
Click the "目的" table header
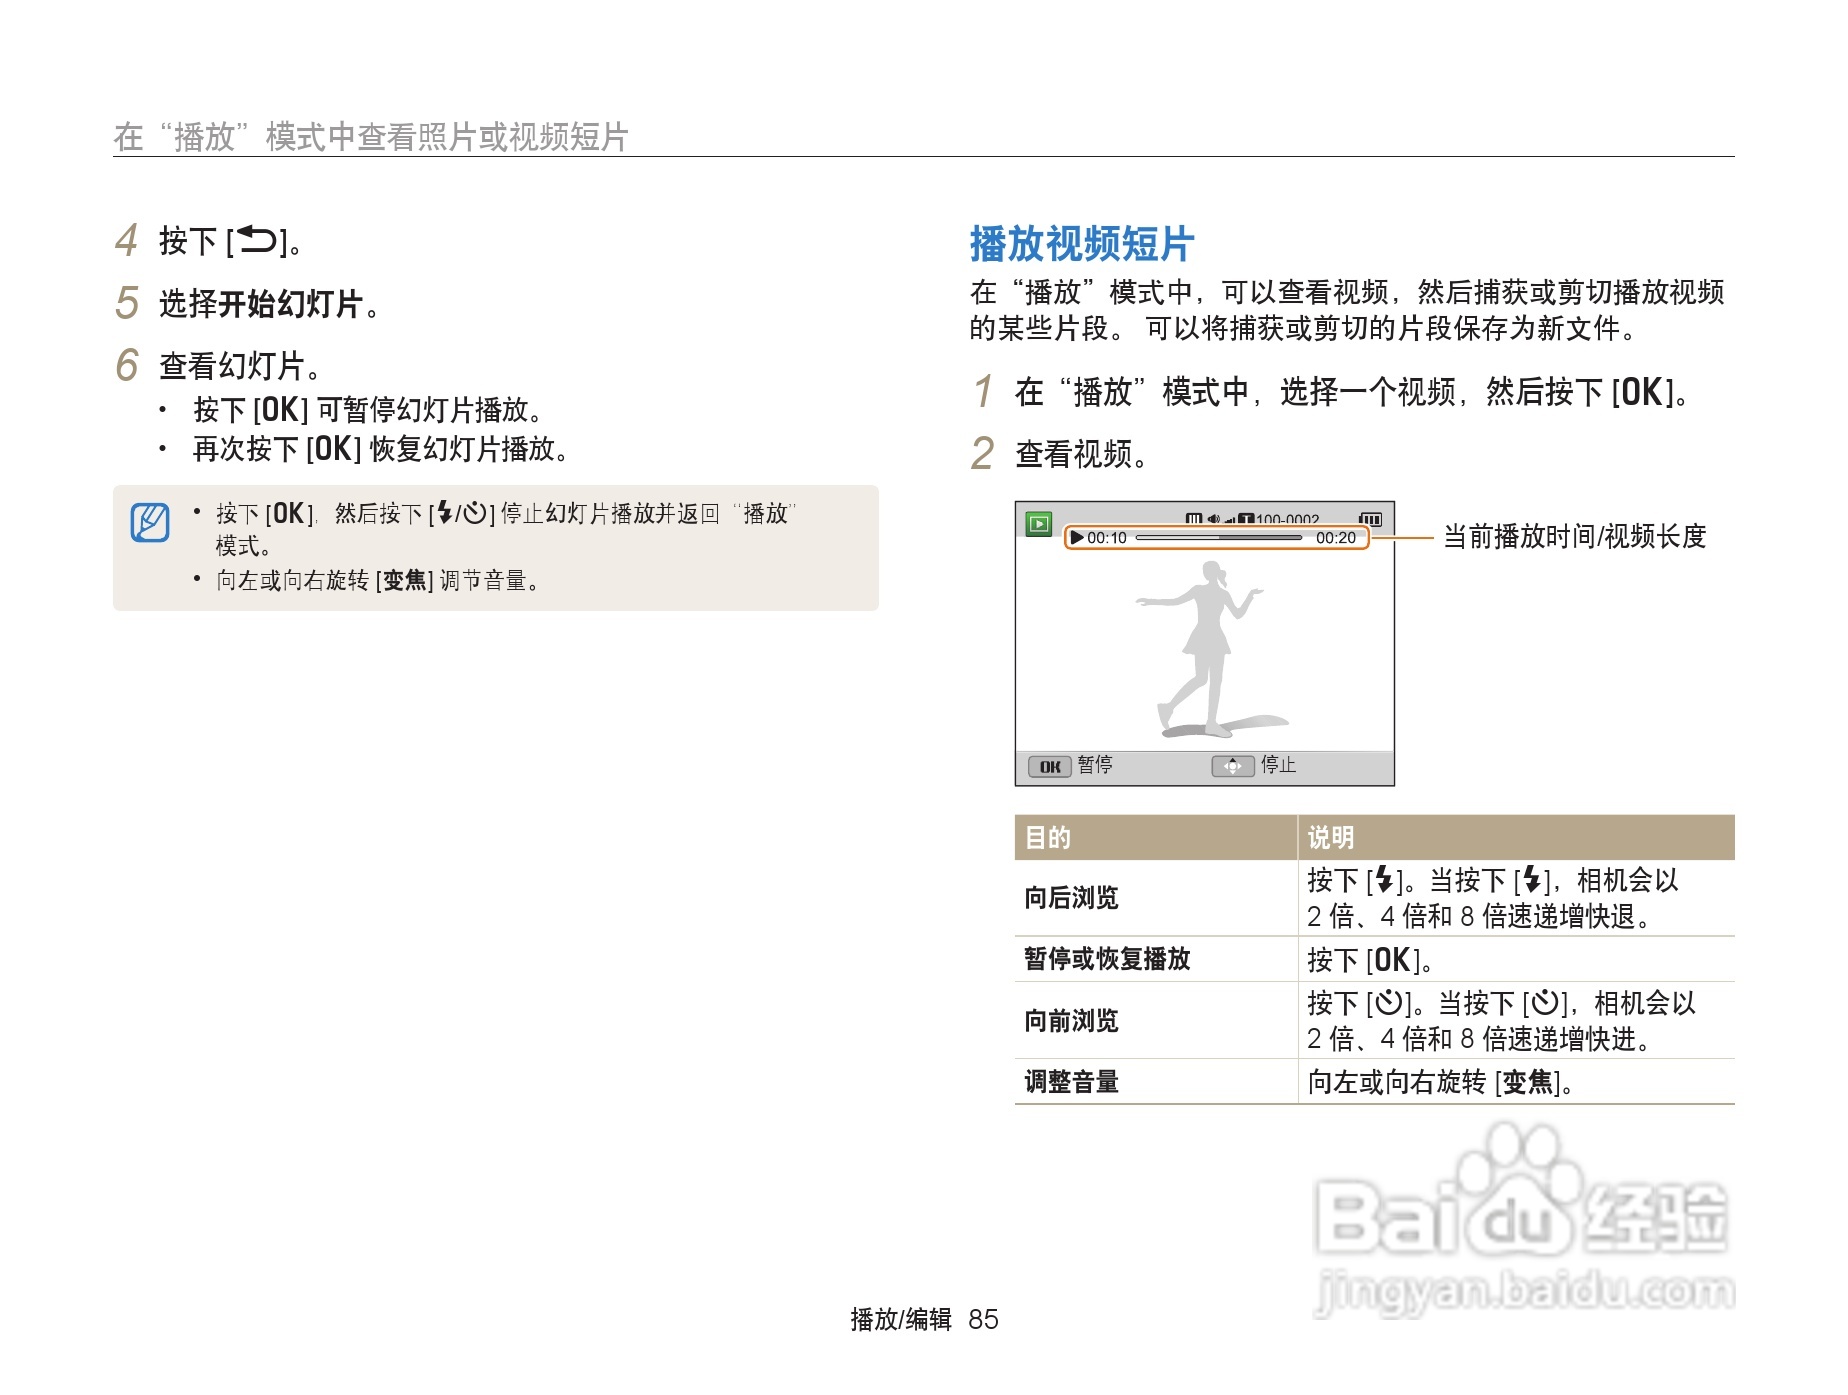coord(1048,838)
